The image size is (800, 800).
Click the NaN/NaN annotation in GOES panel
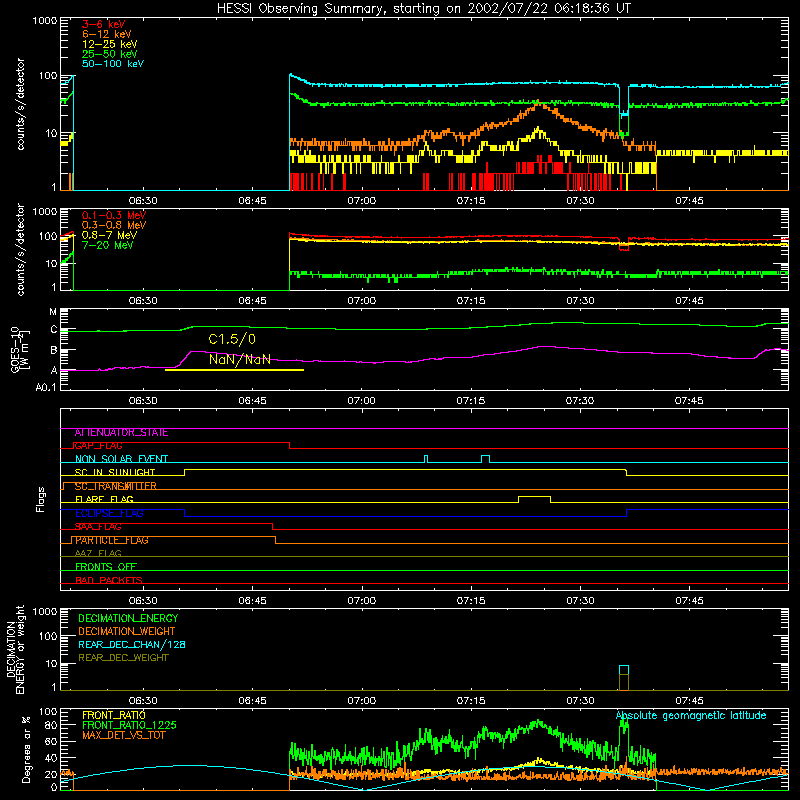pyautogui.click(x=240, y=359)
